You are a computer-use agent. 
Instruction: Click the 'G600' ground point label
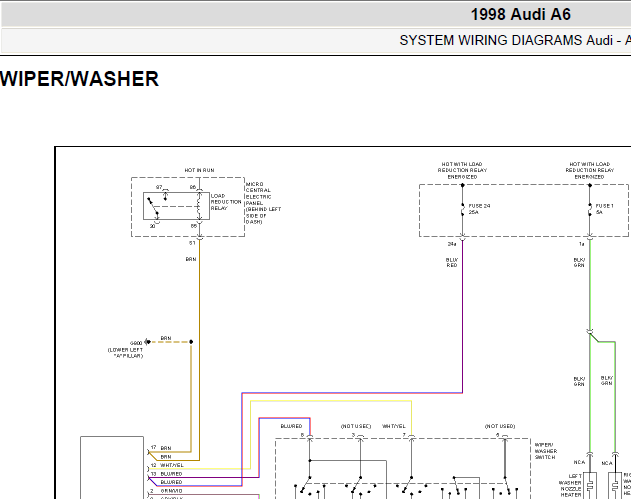pos(136,343)
